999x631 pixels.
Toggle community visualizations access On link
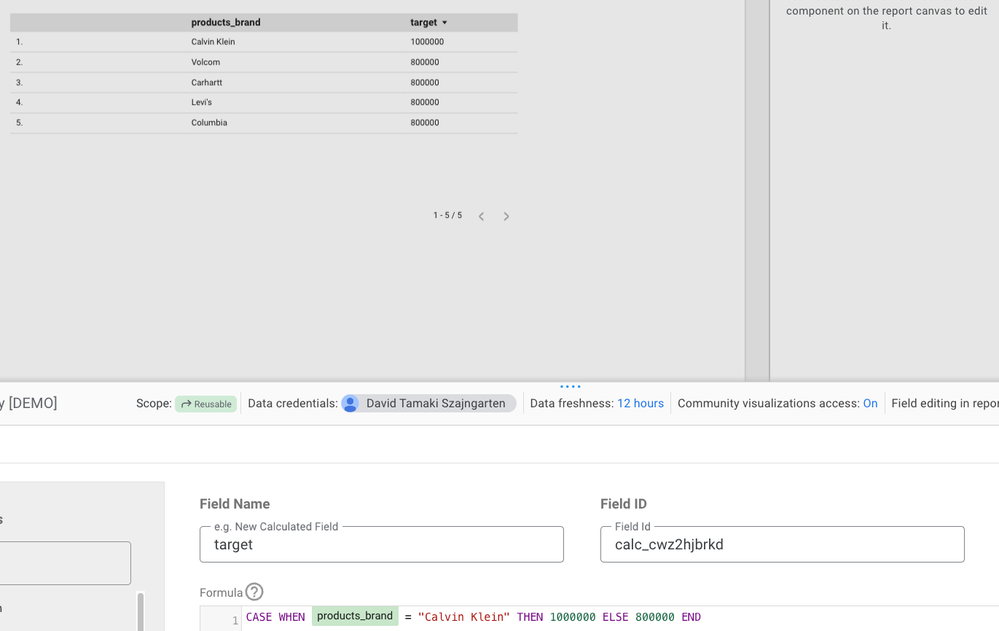870,403
